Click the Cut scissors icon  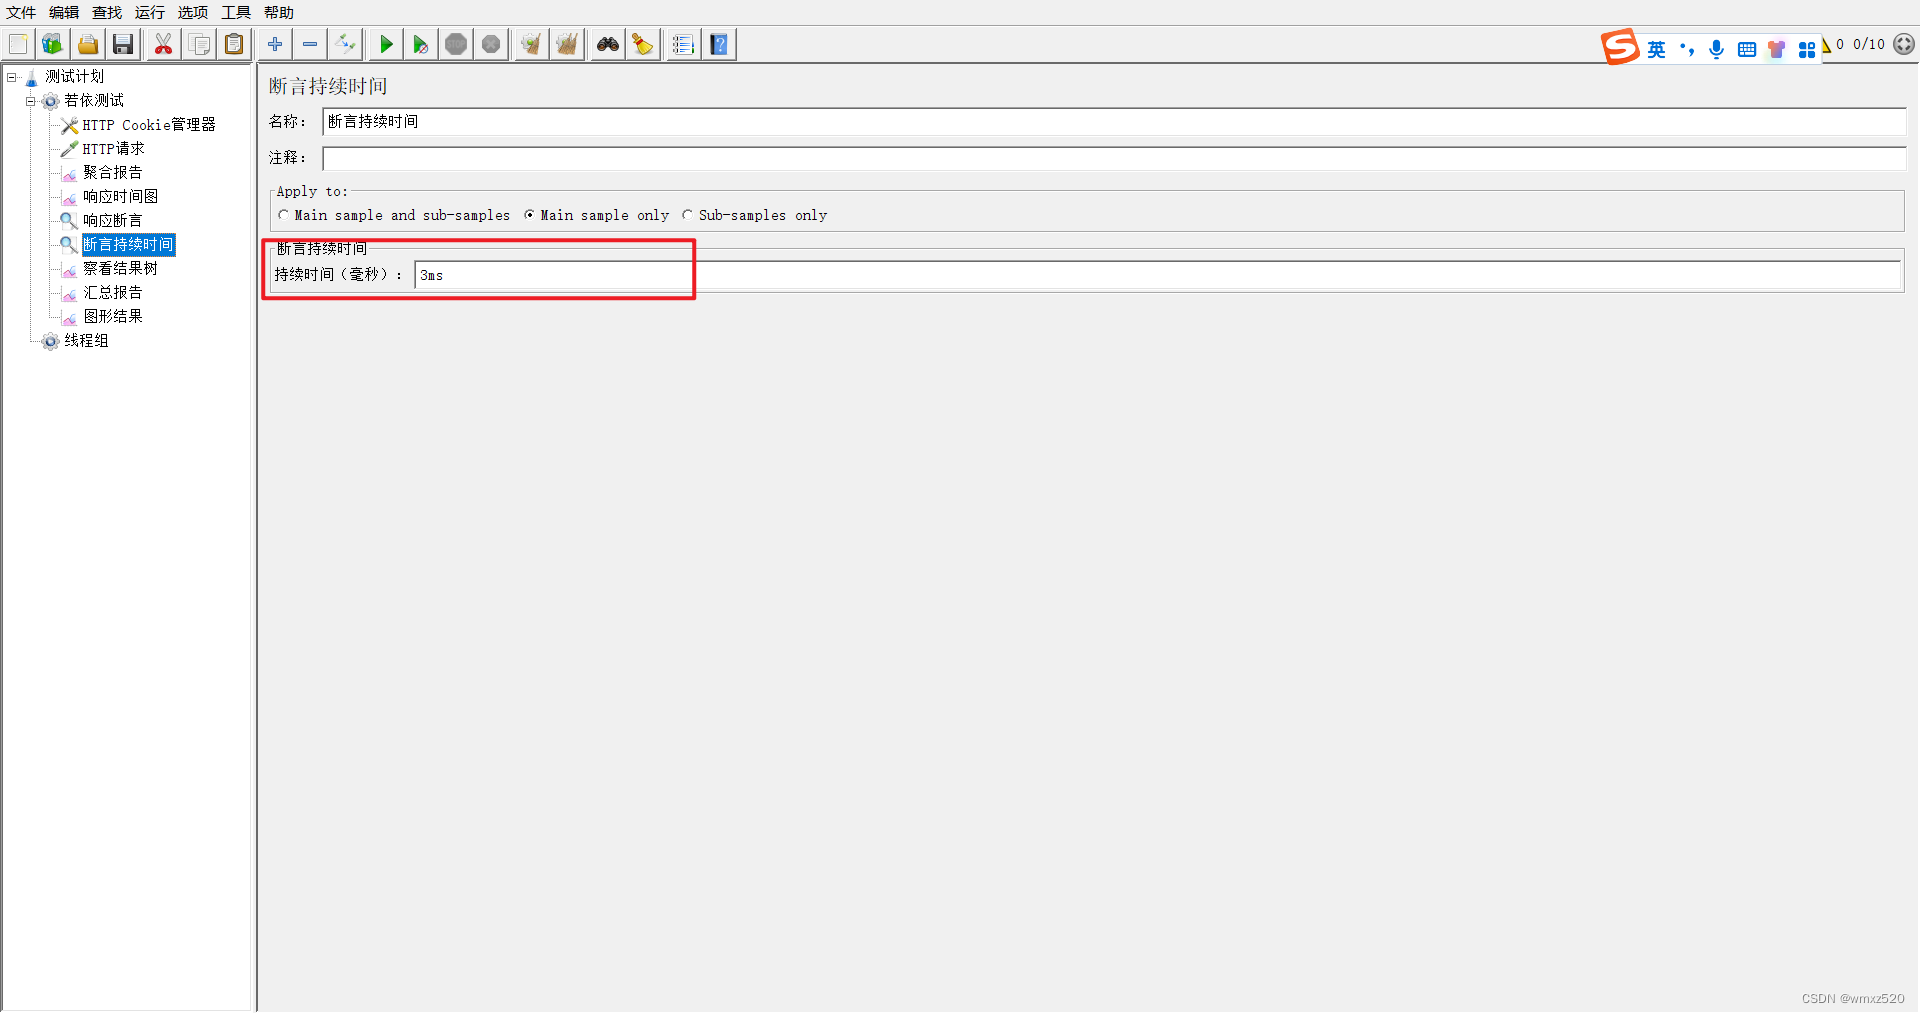click(x=163, y=44)
